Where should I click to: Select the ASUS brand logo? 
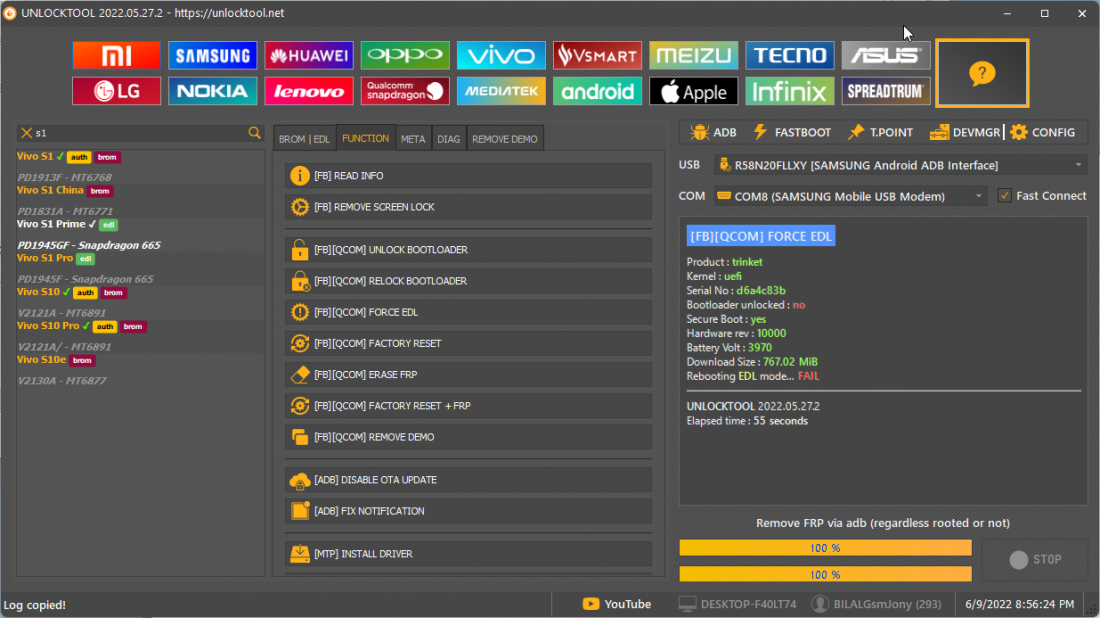(x=886, y=55)
